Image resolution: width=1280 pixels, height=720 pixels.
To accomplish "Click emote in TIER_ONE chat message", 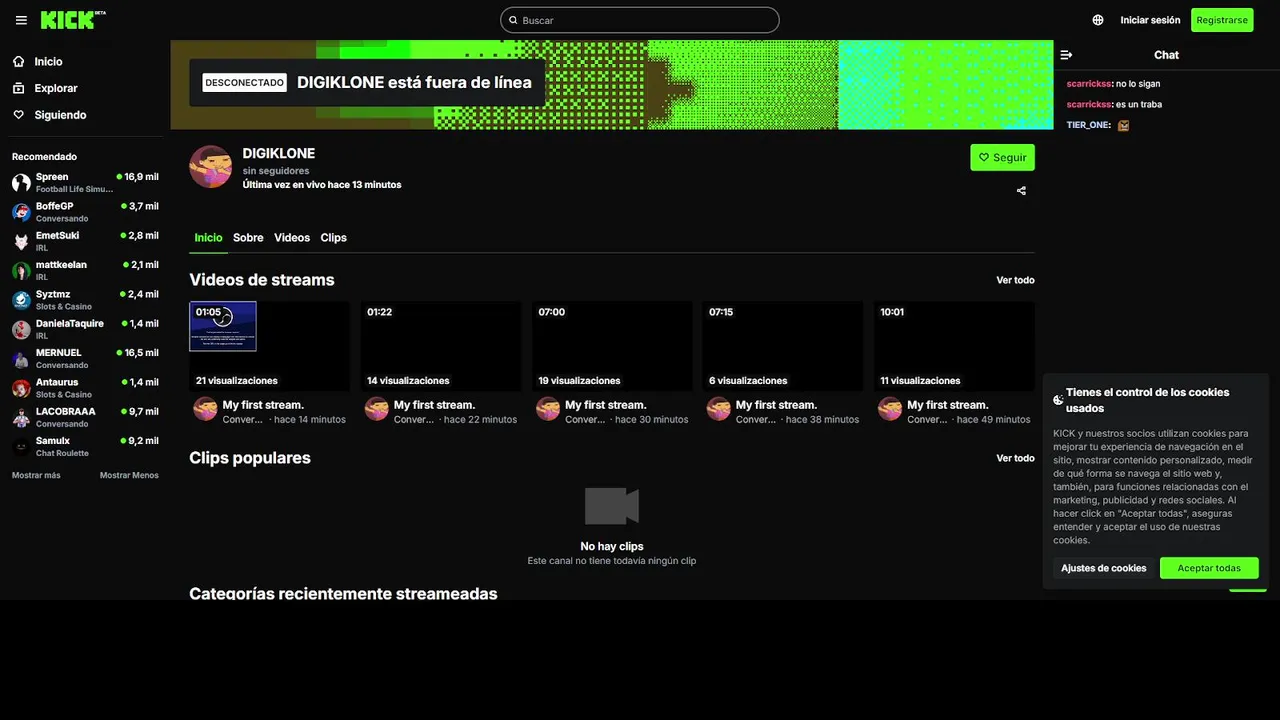I will point(1123,126).
